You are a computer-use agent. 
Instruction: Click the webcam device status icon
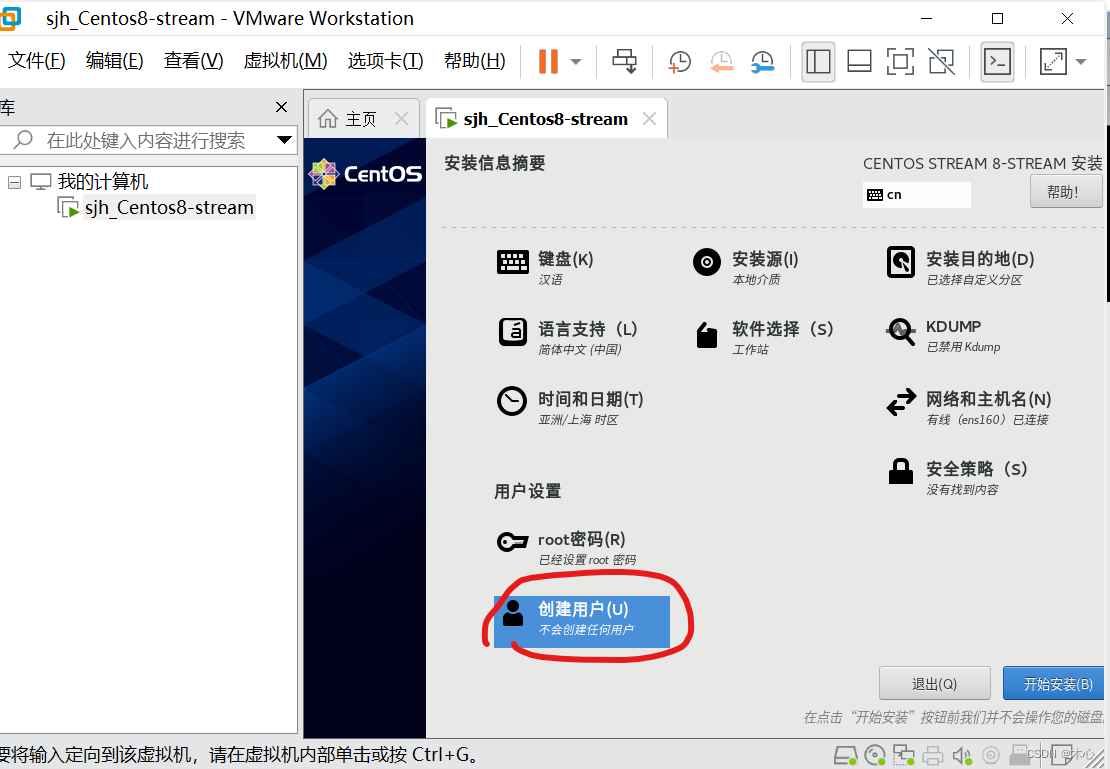point(992,756)
